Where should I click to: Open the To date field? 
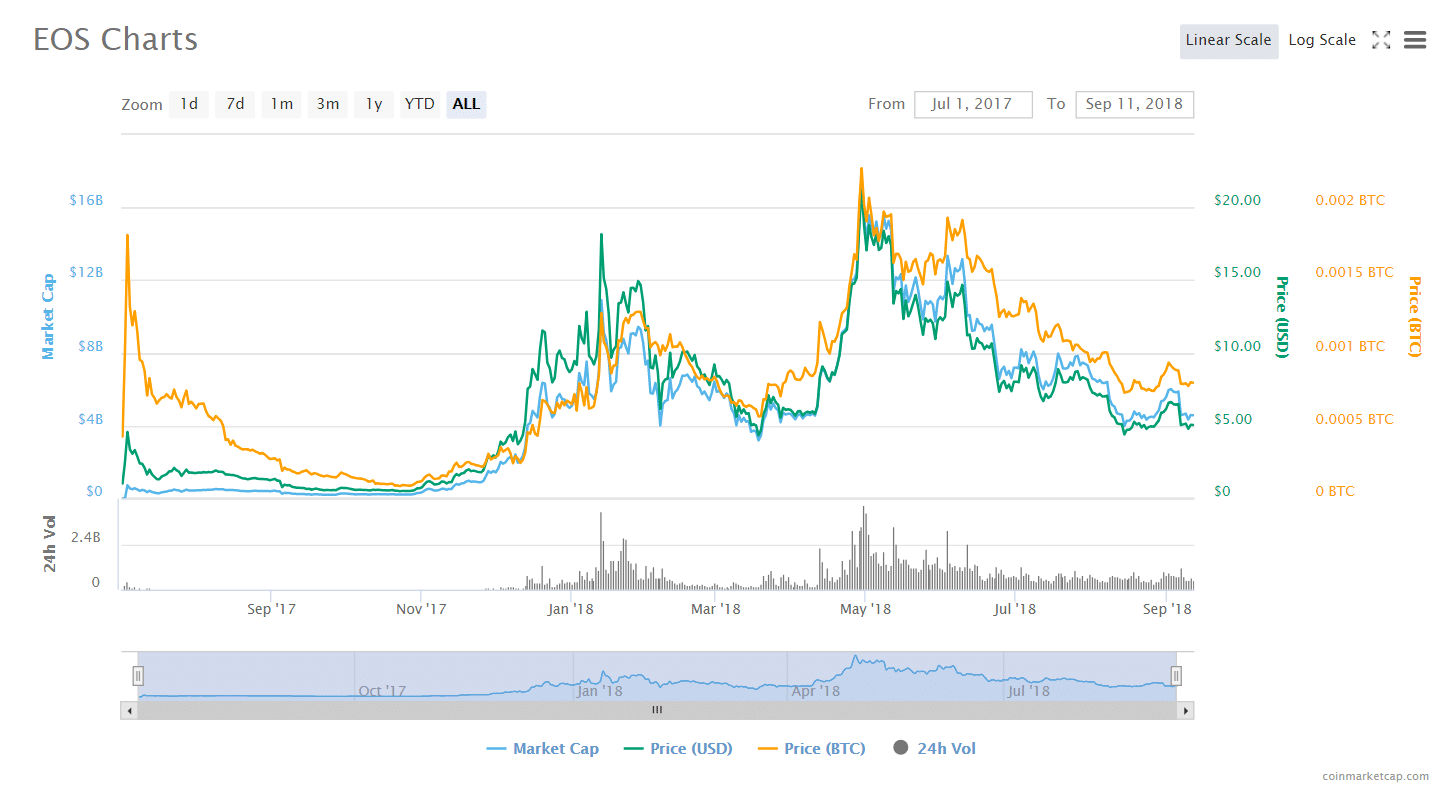(1134, 104)
